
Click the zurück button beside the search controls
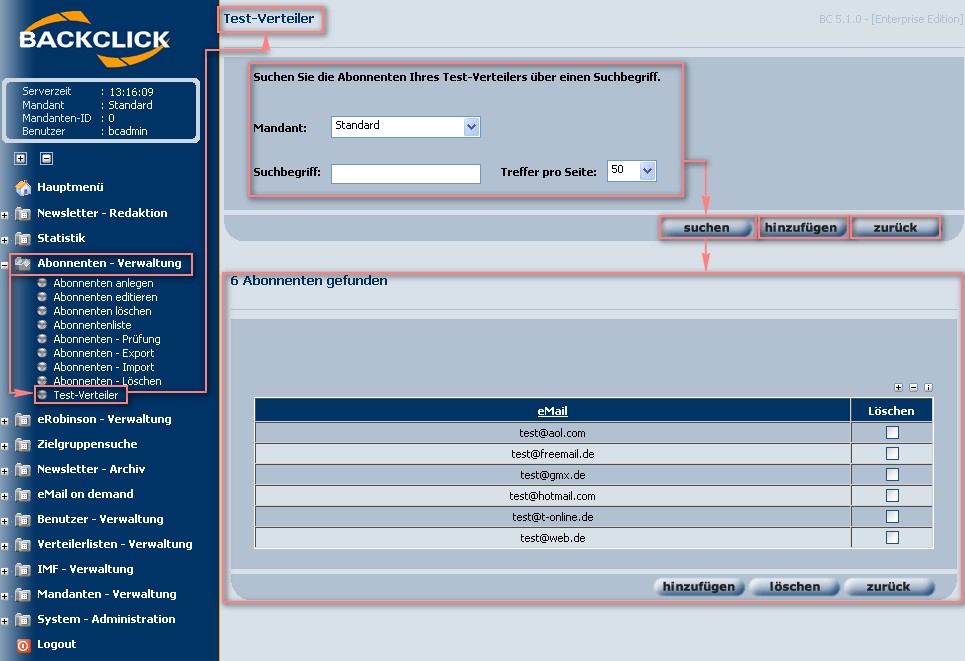[895, 228]
